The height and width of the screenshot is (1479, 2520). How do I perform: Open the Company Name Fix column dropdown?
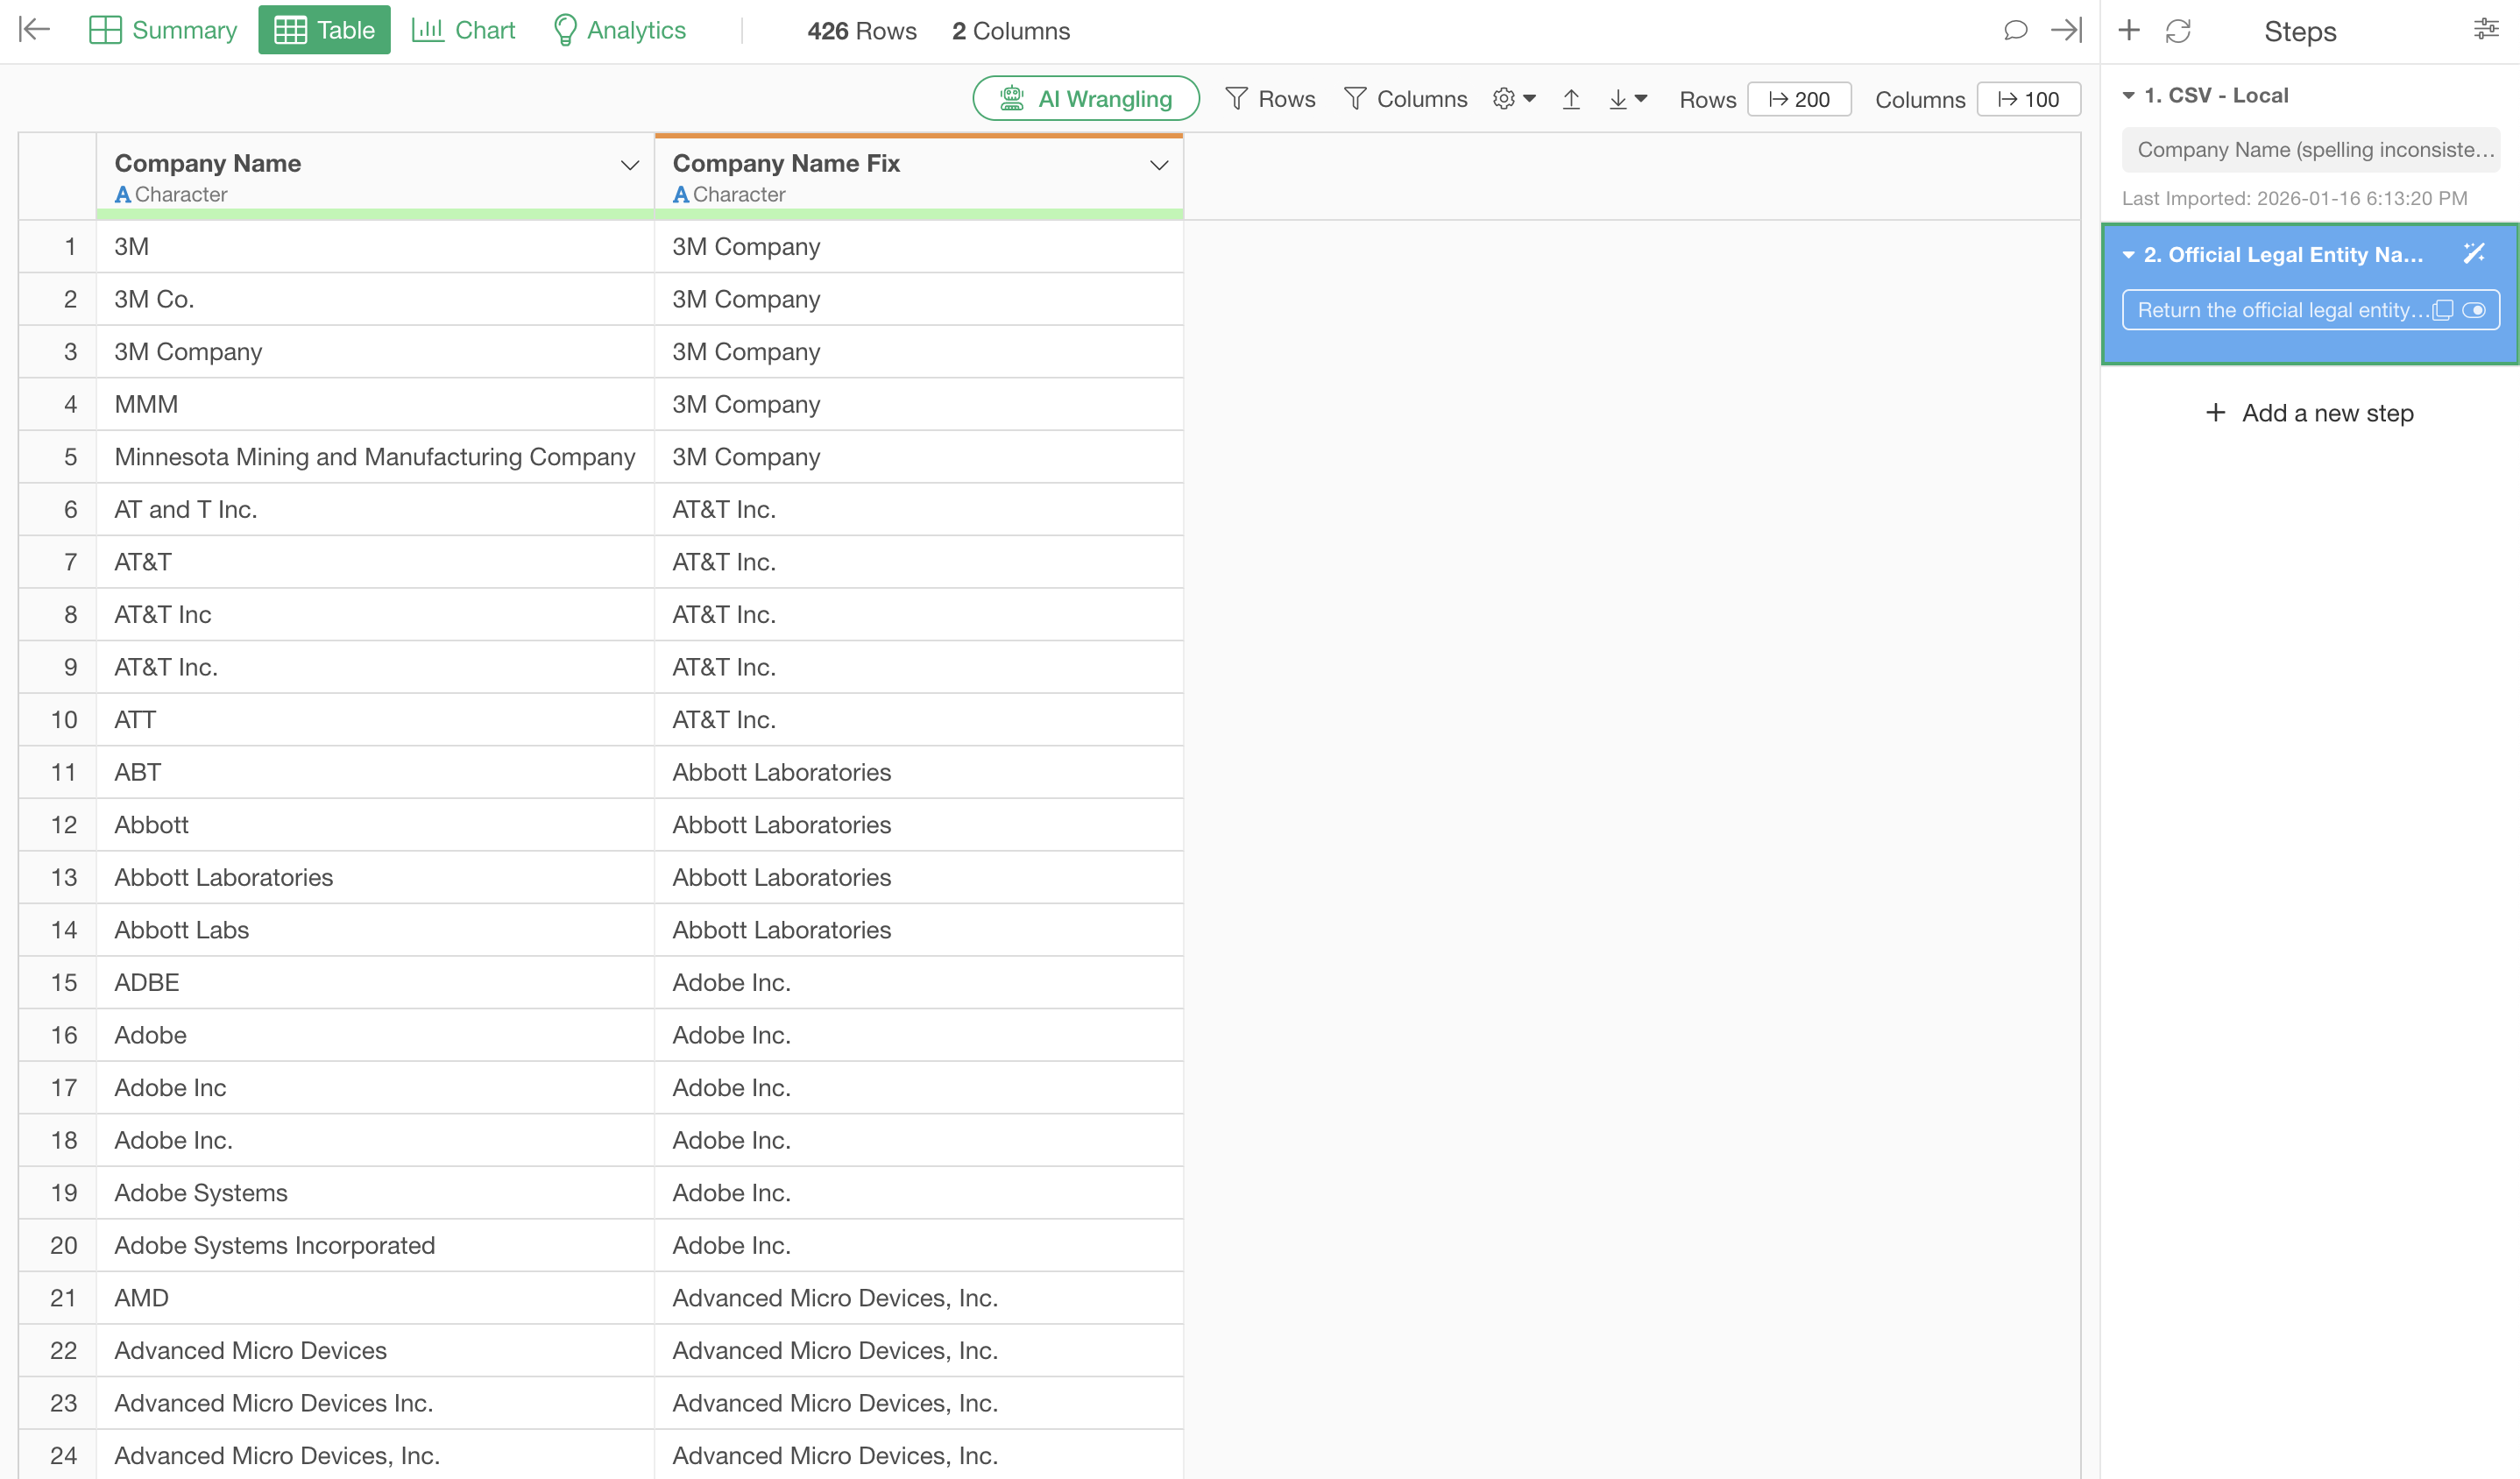[1158, 165]
